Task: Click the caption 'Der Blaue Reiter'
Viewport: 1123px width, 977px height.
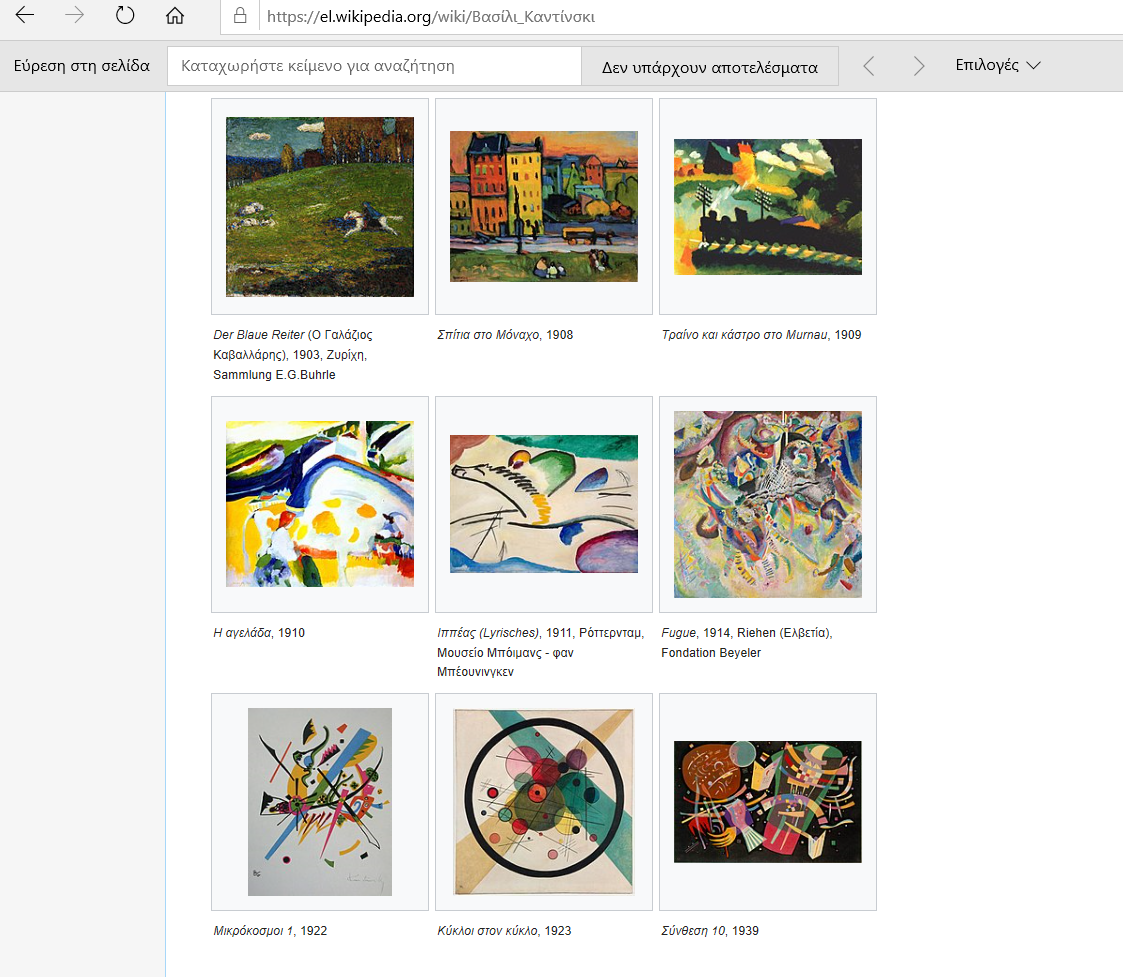Action: coord(259,335)
